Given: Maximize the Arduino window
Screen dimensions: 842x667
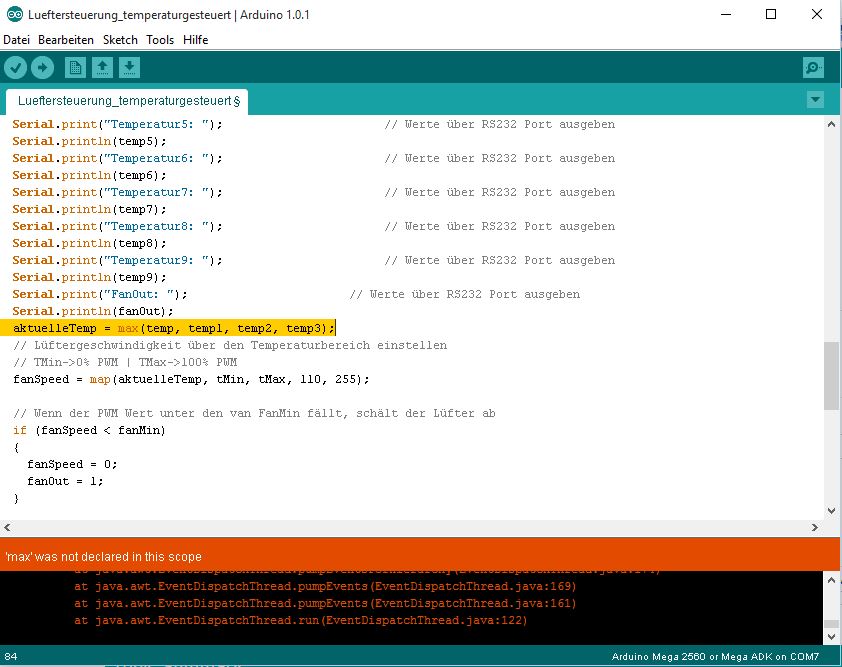Looking at the screenshot, I should click(x=771, y=14).
